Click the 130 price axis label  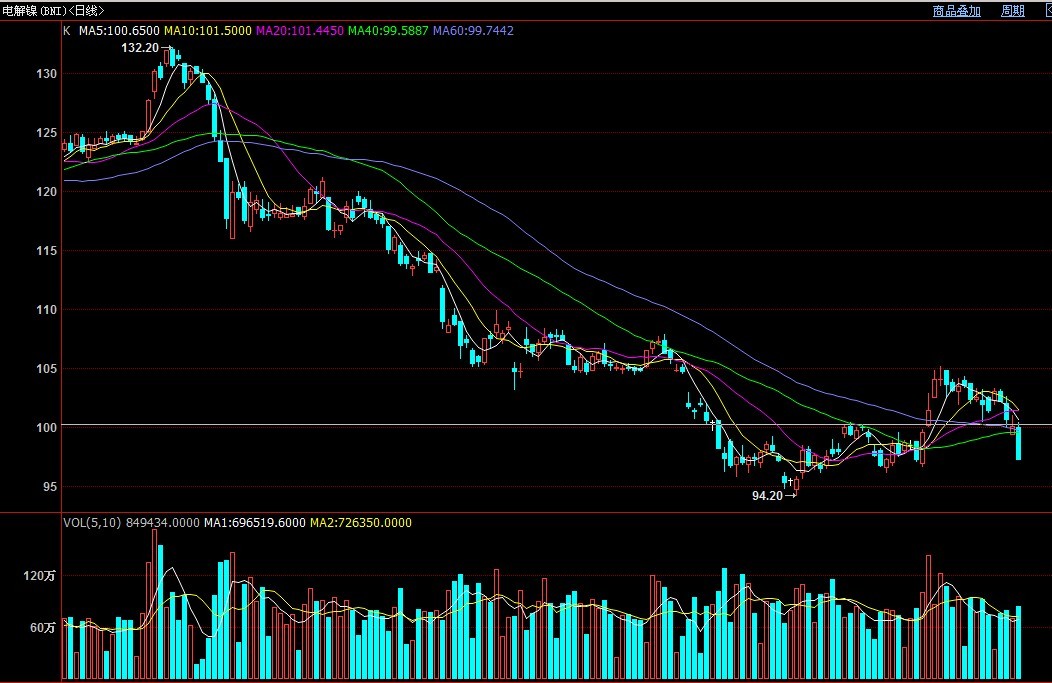point(46,74)
